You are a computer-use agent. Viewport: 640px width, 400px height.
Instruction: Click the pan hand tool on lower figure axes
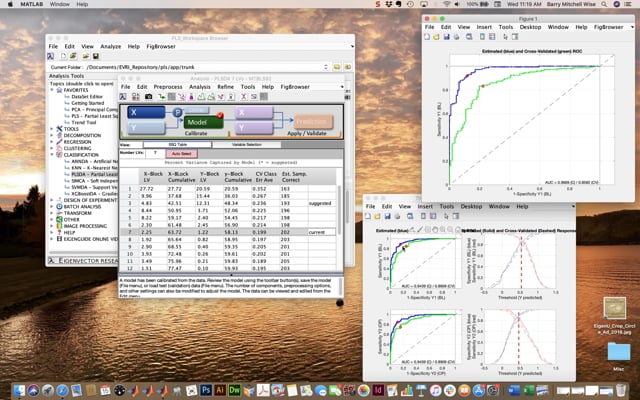(435, 230)
